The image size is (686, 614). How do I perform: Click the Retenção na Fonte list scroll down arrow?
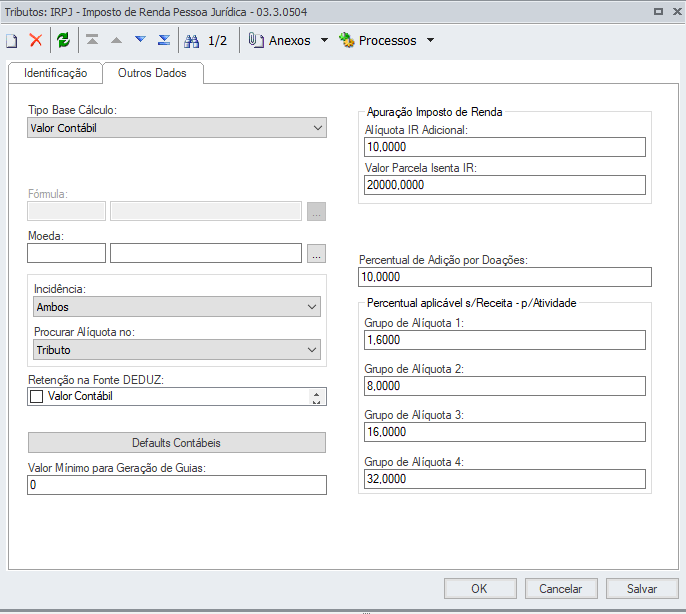coord(316,400)
